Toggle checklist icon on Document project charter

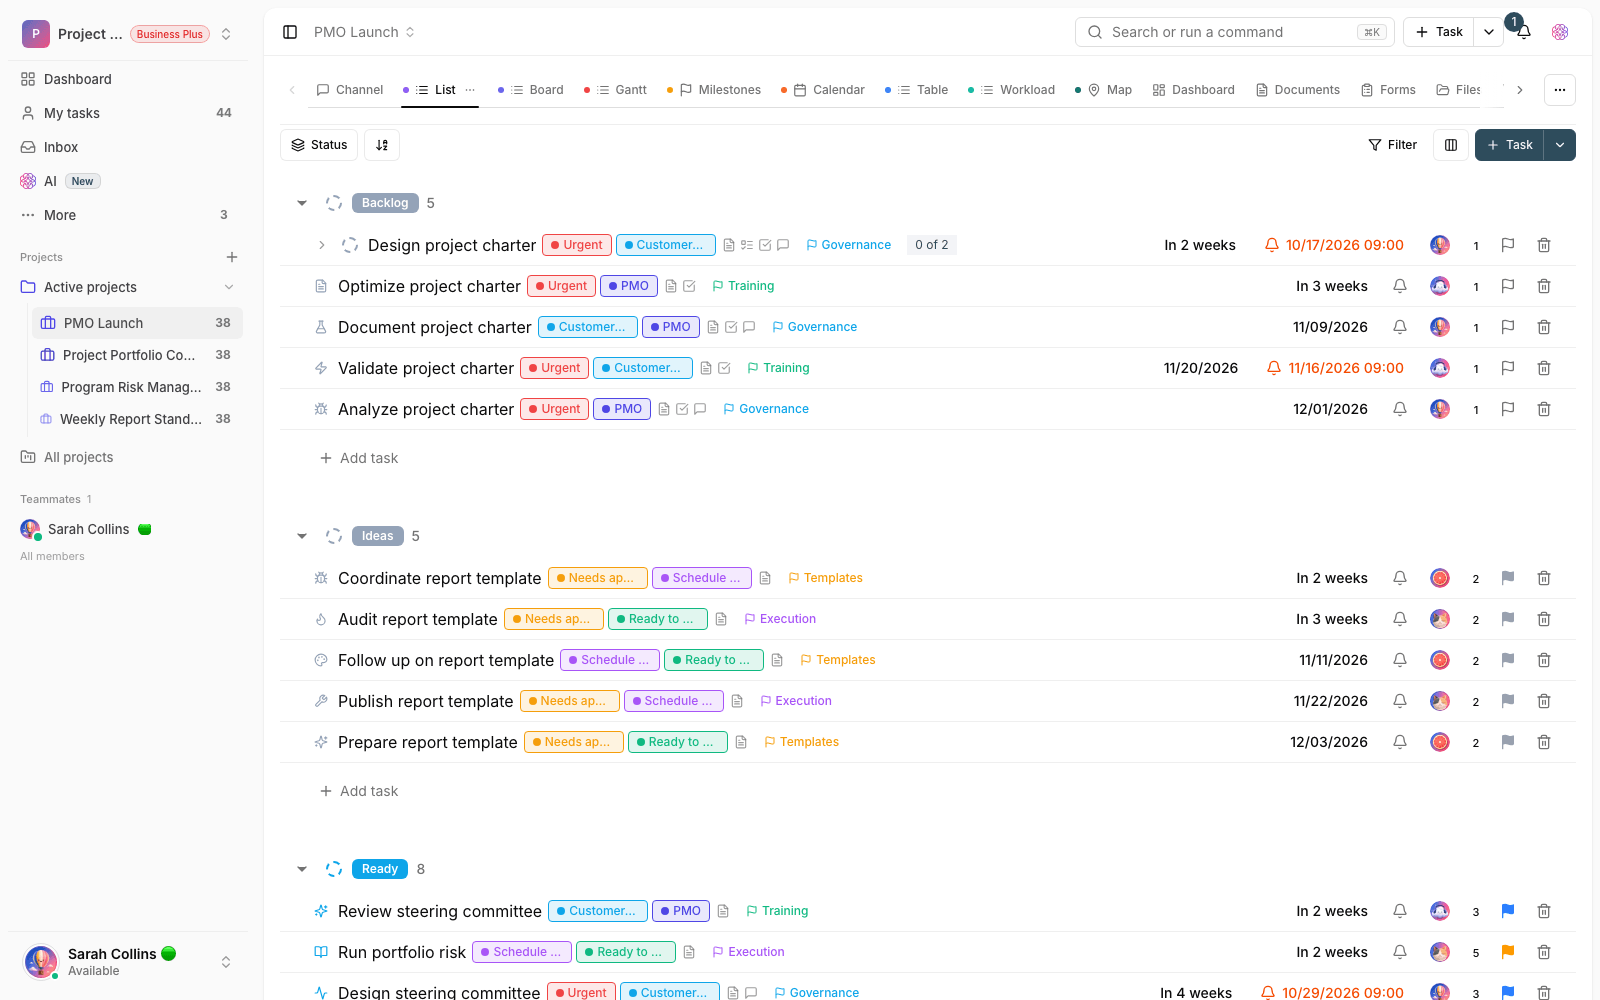click(731, 327)
